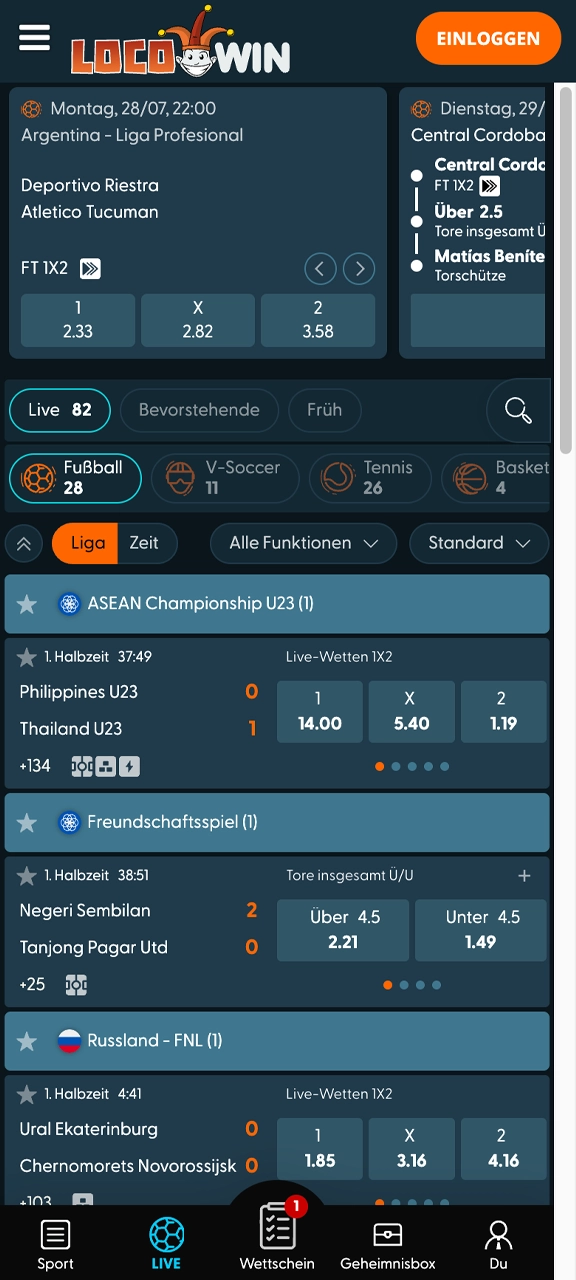The width and height of the screenshot is (576, 1280).
Task: Favorite the ASEAN Championship U23 league
Action: point(27,604)
